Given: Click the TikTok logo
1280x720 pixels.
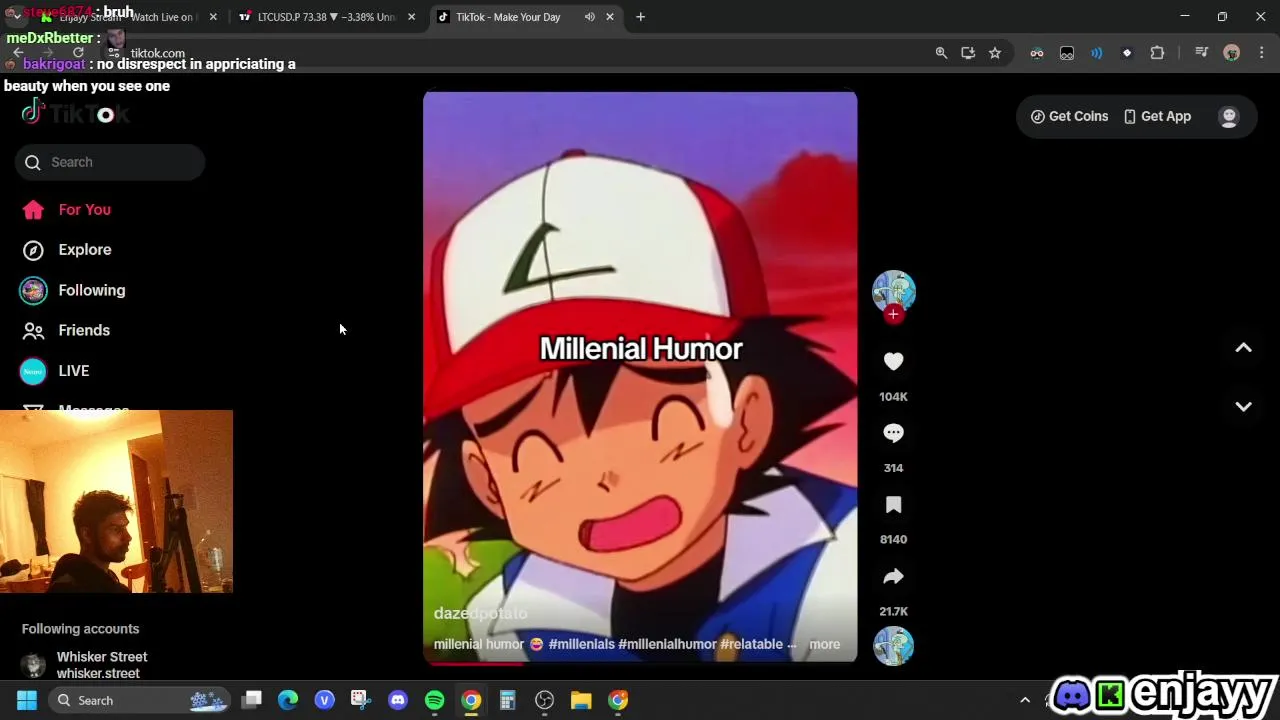Looking at the screenshot, I should click(x=75, y=114).
